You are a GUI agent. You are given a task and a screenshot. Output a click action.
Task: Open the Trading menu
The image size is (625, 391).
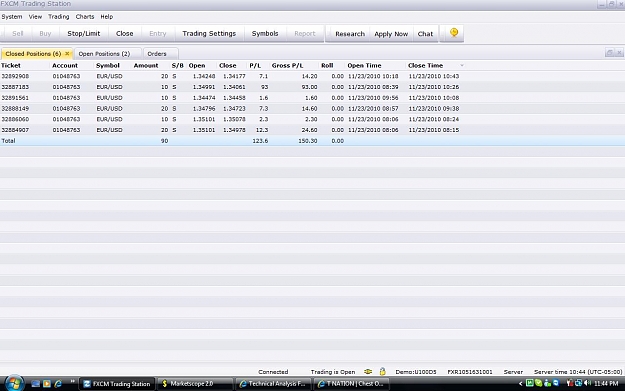click(59, 17)
